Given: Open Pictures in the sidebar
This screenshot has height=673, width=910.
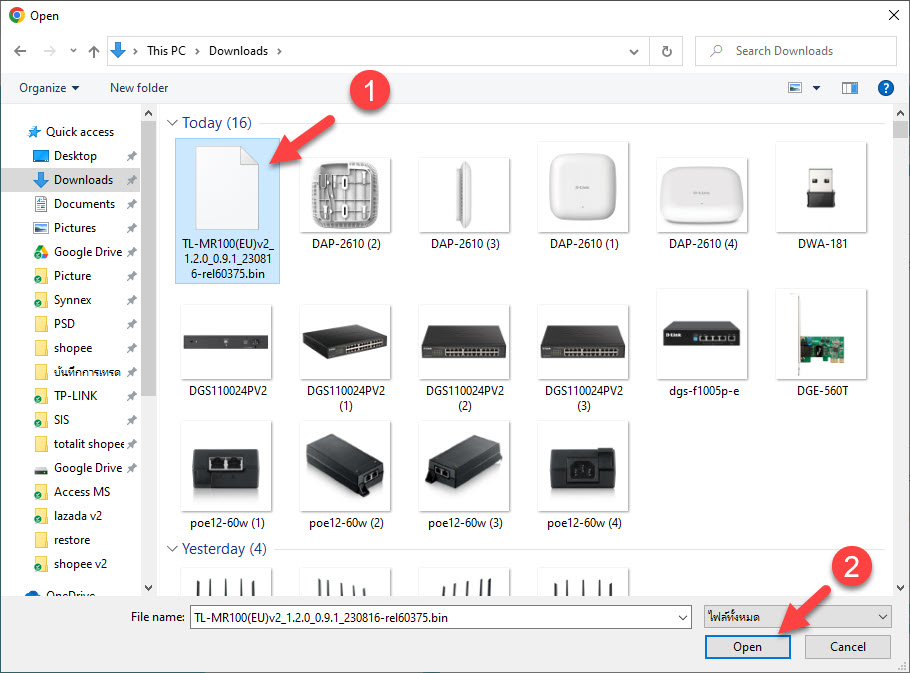Looking at the screenshot, I should [x=74, y=228].
